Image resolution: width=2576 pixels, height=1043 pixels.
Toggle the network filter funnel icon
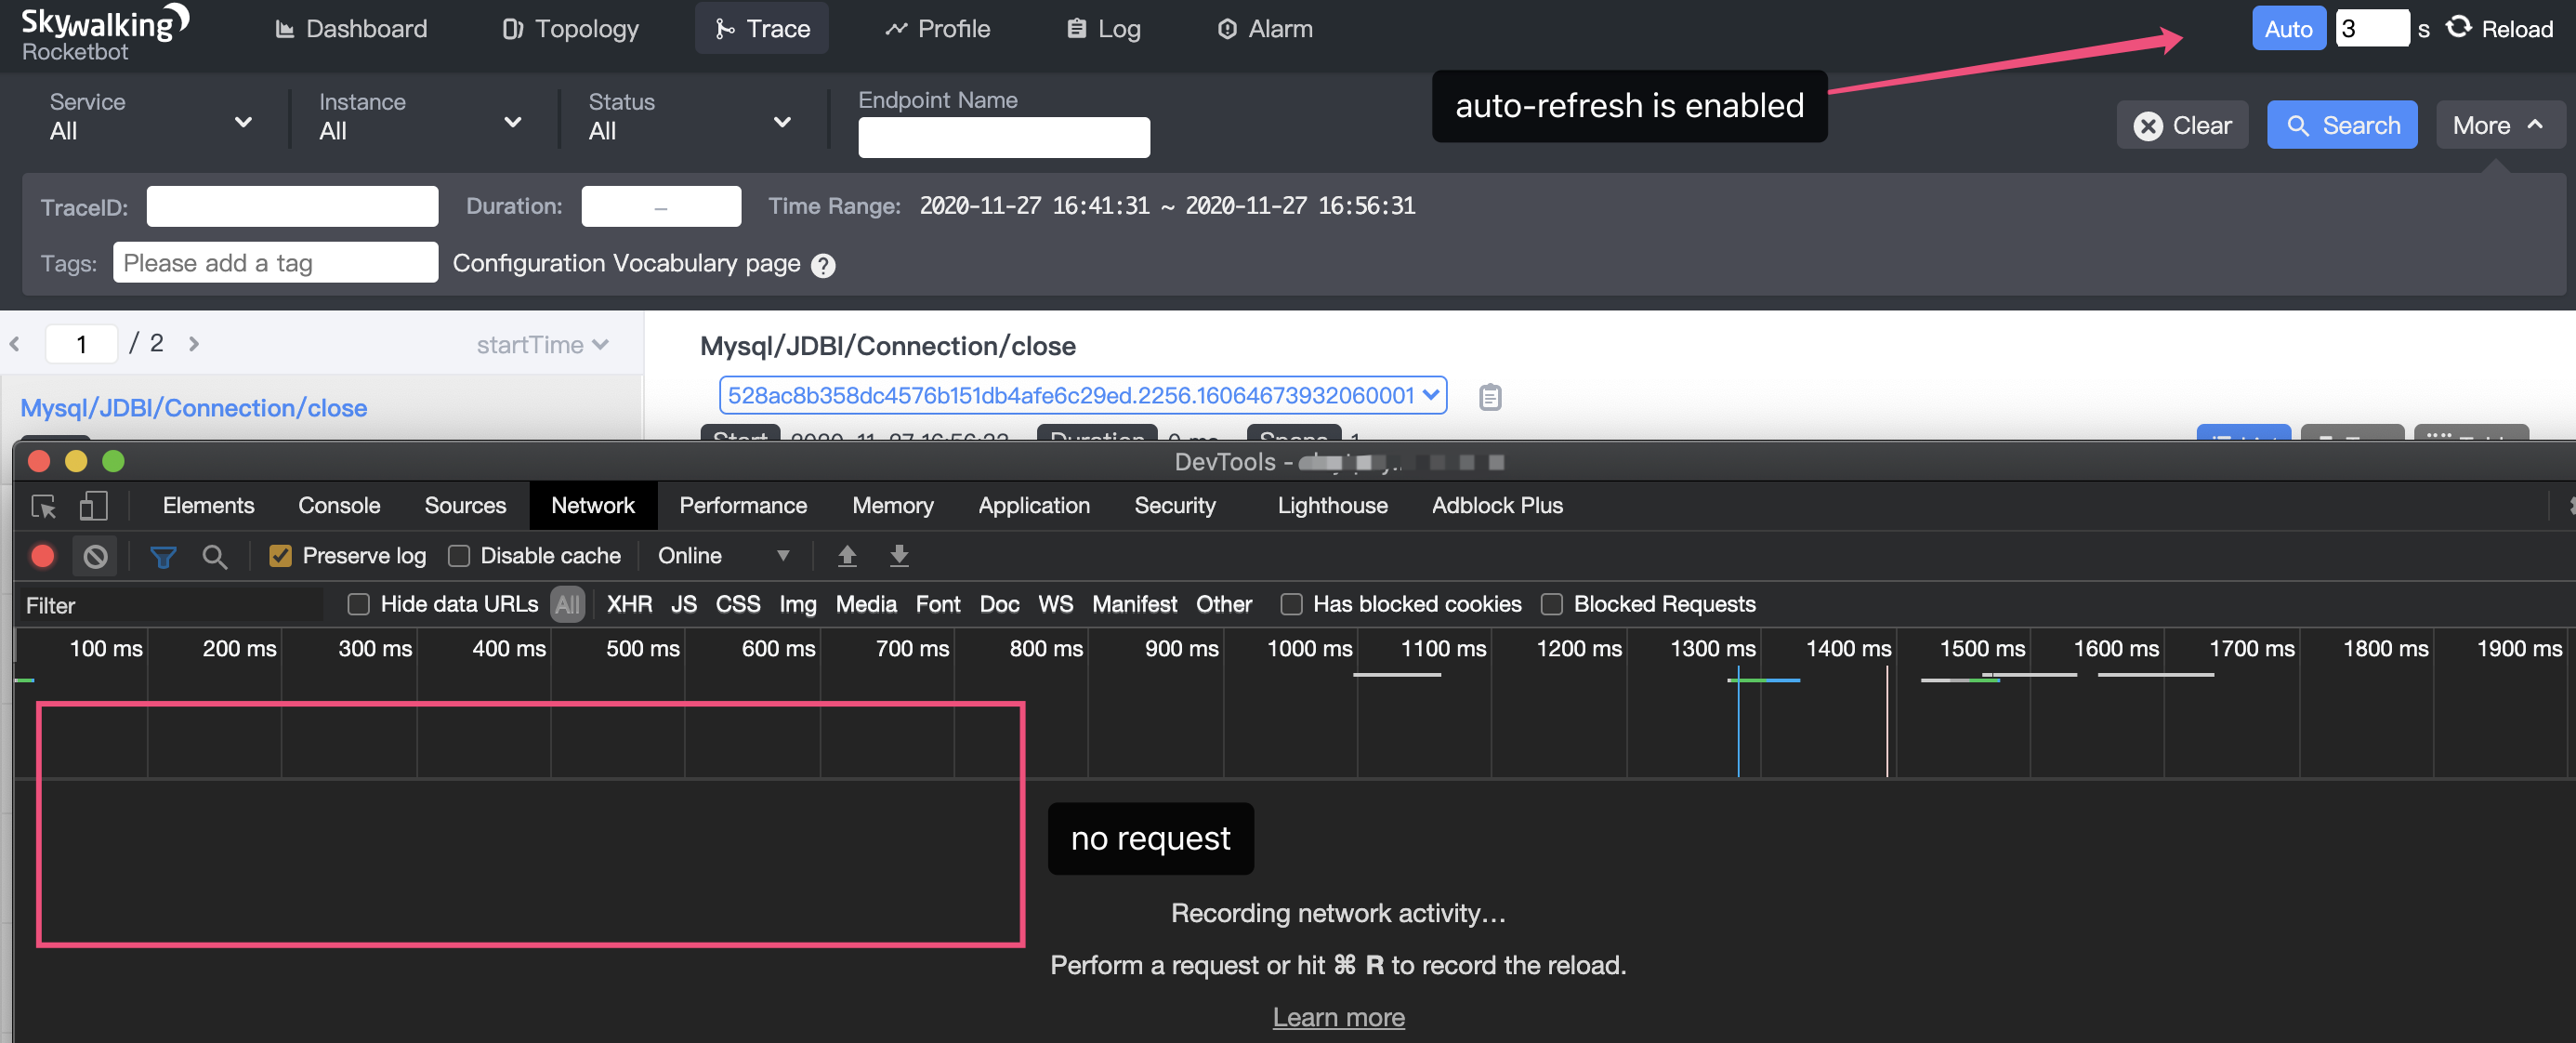(x=163, y=556)
